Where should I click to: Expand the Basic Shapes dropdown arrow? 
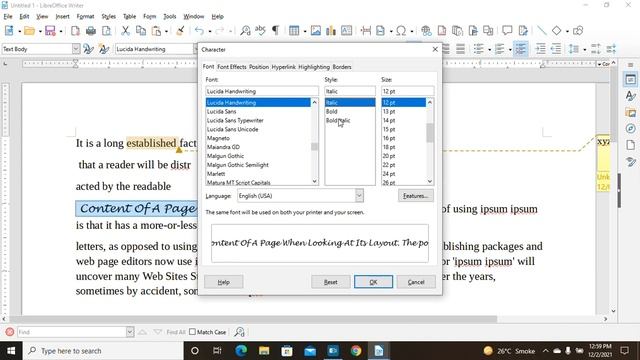[x=567, y=31]
